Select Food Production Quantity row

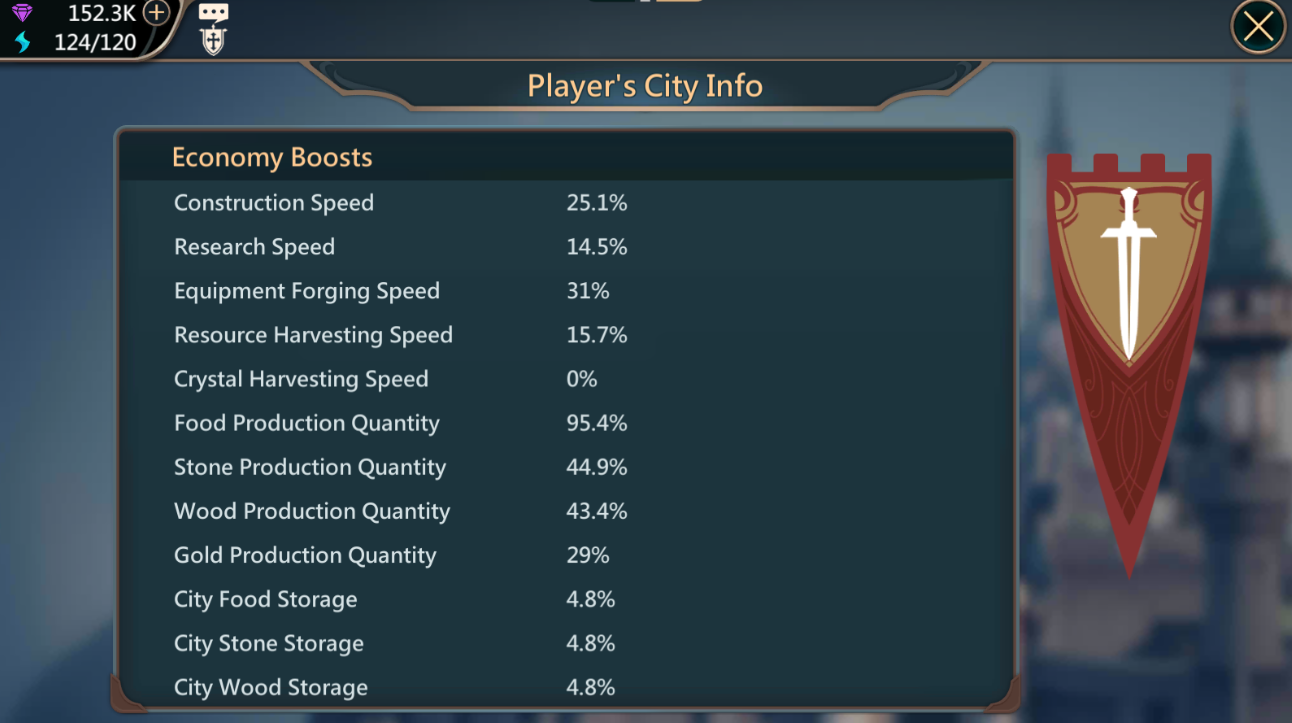[x=566, y=423]
